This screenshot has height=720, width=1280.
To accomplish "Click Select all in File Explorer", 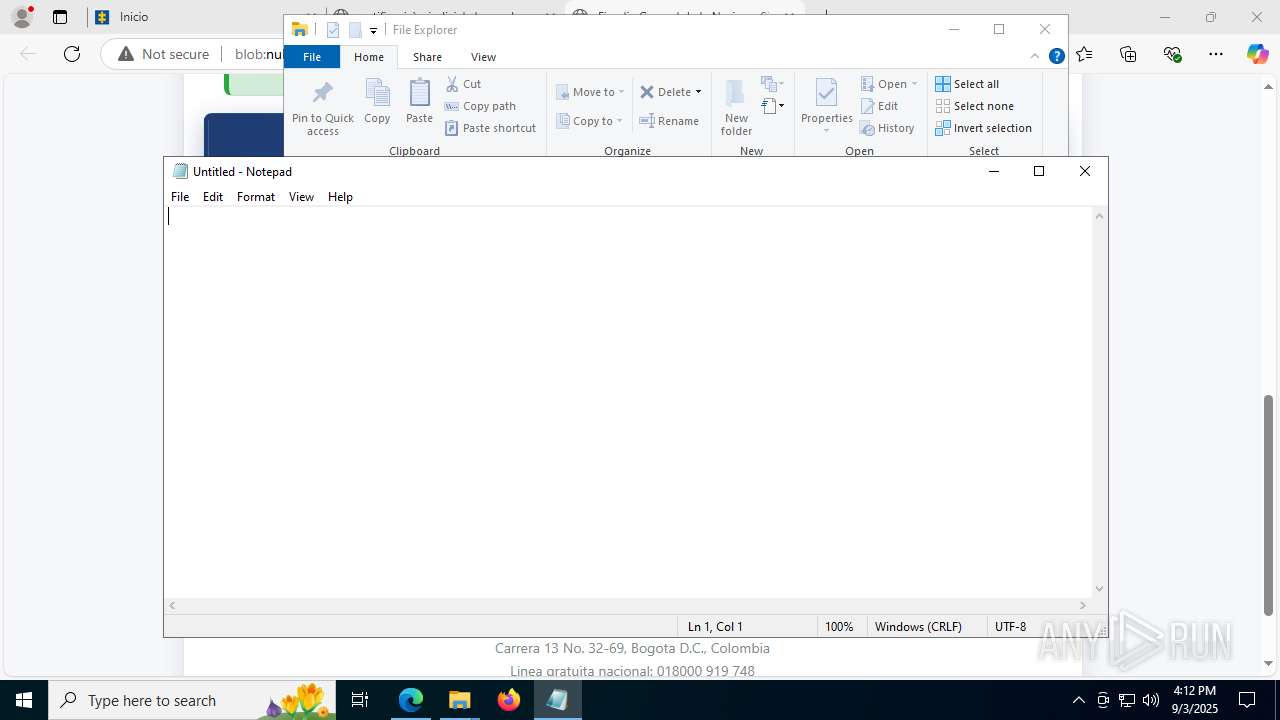I will click(x=967, y=84).
